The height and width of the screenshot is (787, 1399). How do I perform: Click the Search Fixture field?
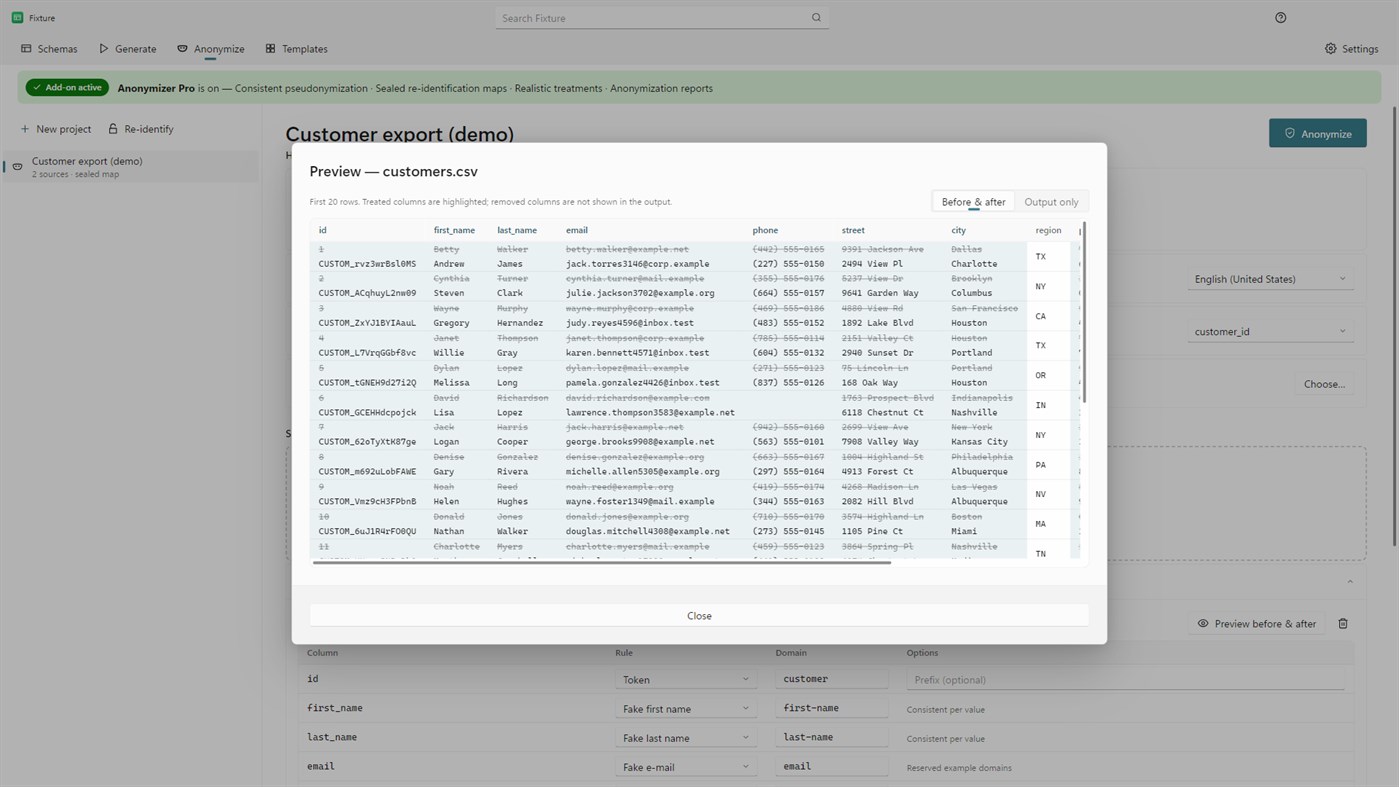(x=661, y=18)
